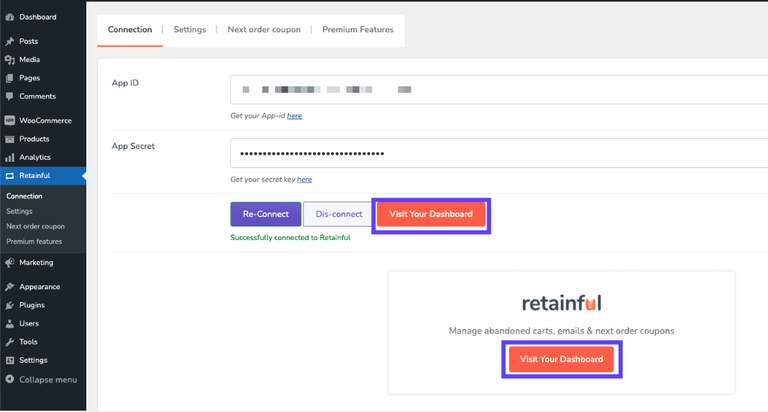The image size is (768, 412).
Task: Click the WooCommerce logo icon
Action: tap(9, 121)
